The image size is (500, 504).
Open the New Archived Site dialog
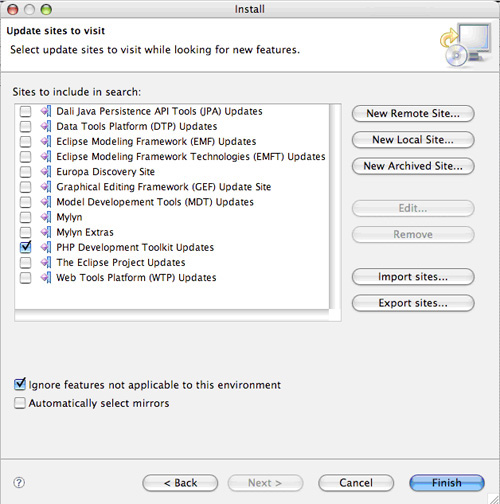(413, 166)
